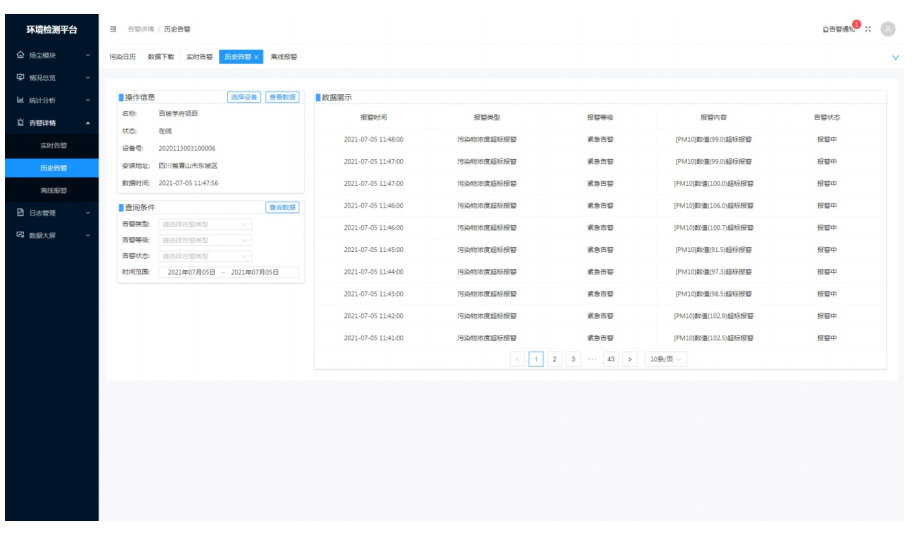Click the start date in 时间范围 field
The height and width of the screenshot is (537, 917).
tap(191, 272)
